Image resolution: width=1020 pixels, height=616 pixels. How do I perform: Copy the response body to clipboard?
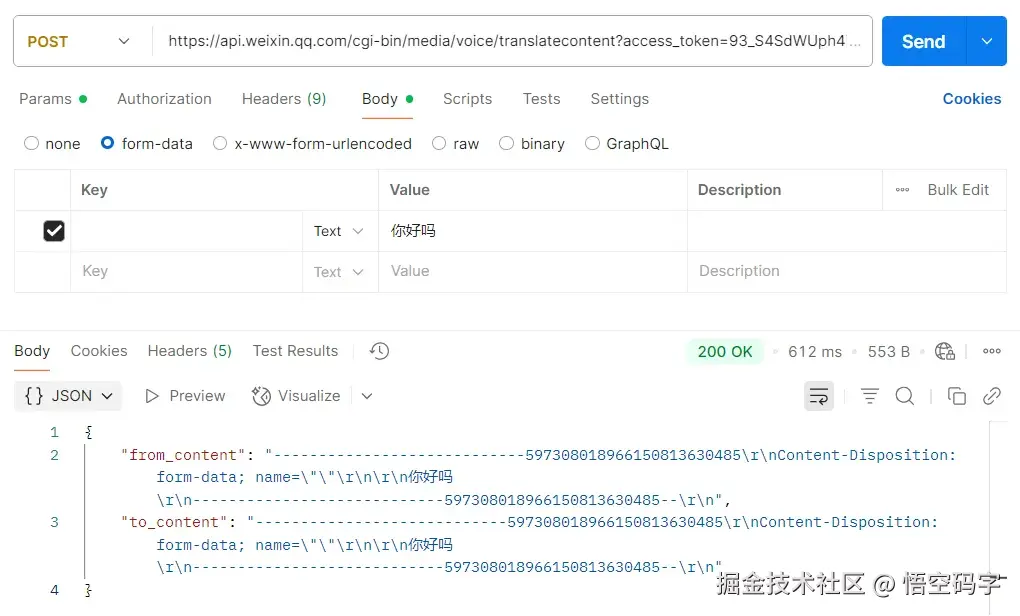(x=956, y=396)
